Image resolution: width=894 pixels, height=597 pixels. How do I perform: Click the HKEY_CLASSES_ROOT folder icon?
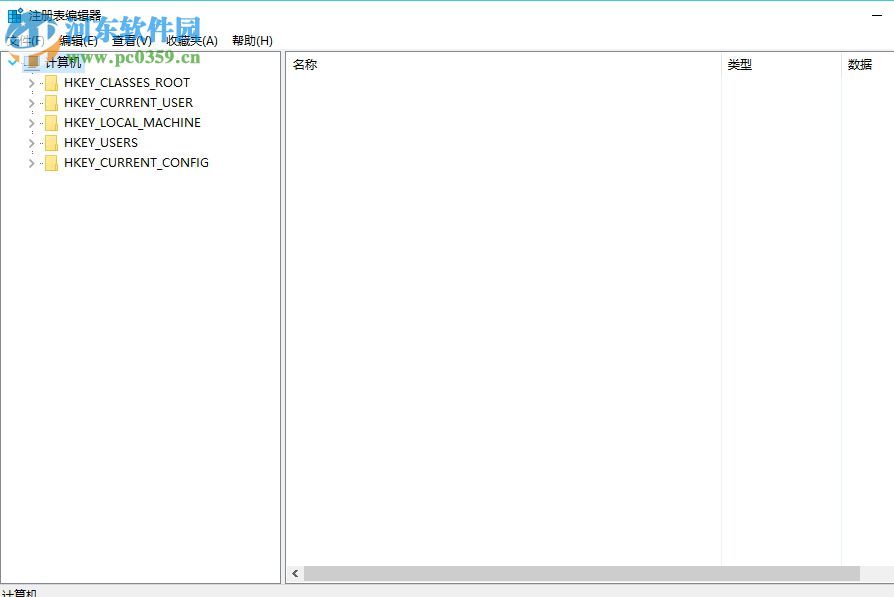(51, 83)
